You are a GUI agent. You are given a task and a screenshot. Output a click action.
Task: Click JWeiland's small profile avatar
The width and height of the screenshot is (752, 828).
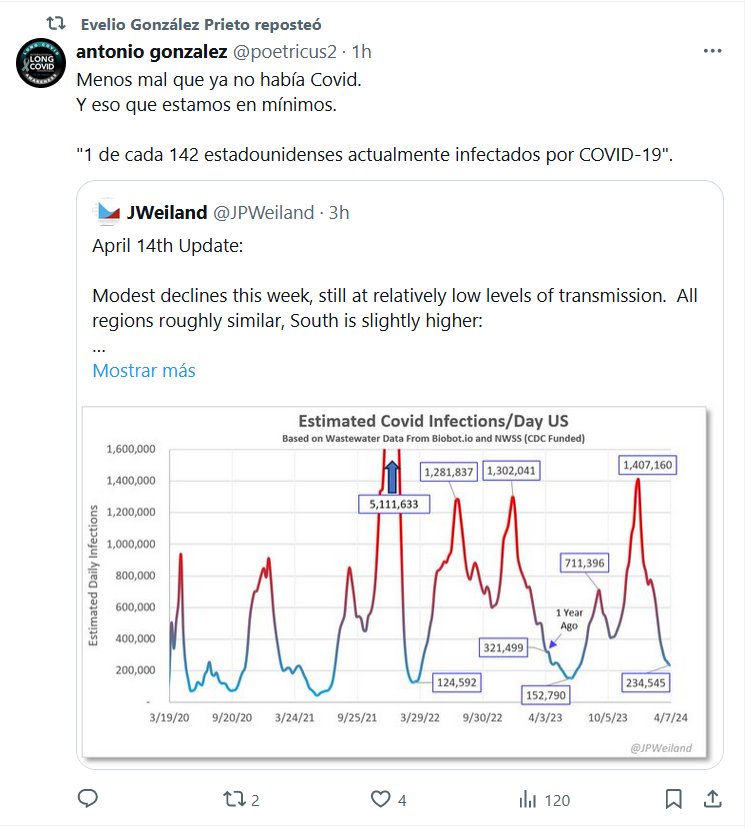(106, 212)
